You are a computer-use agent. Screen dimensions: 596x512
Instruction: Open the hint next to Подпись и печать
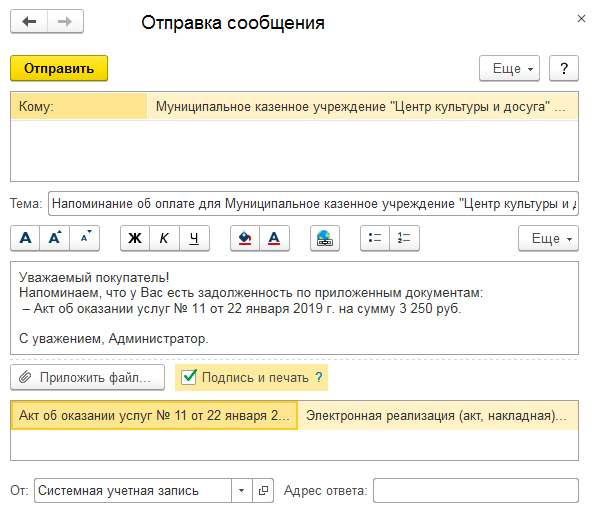pyautogui.click(x=319, y=377)
